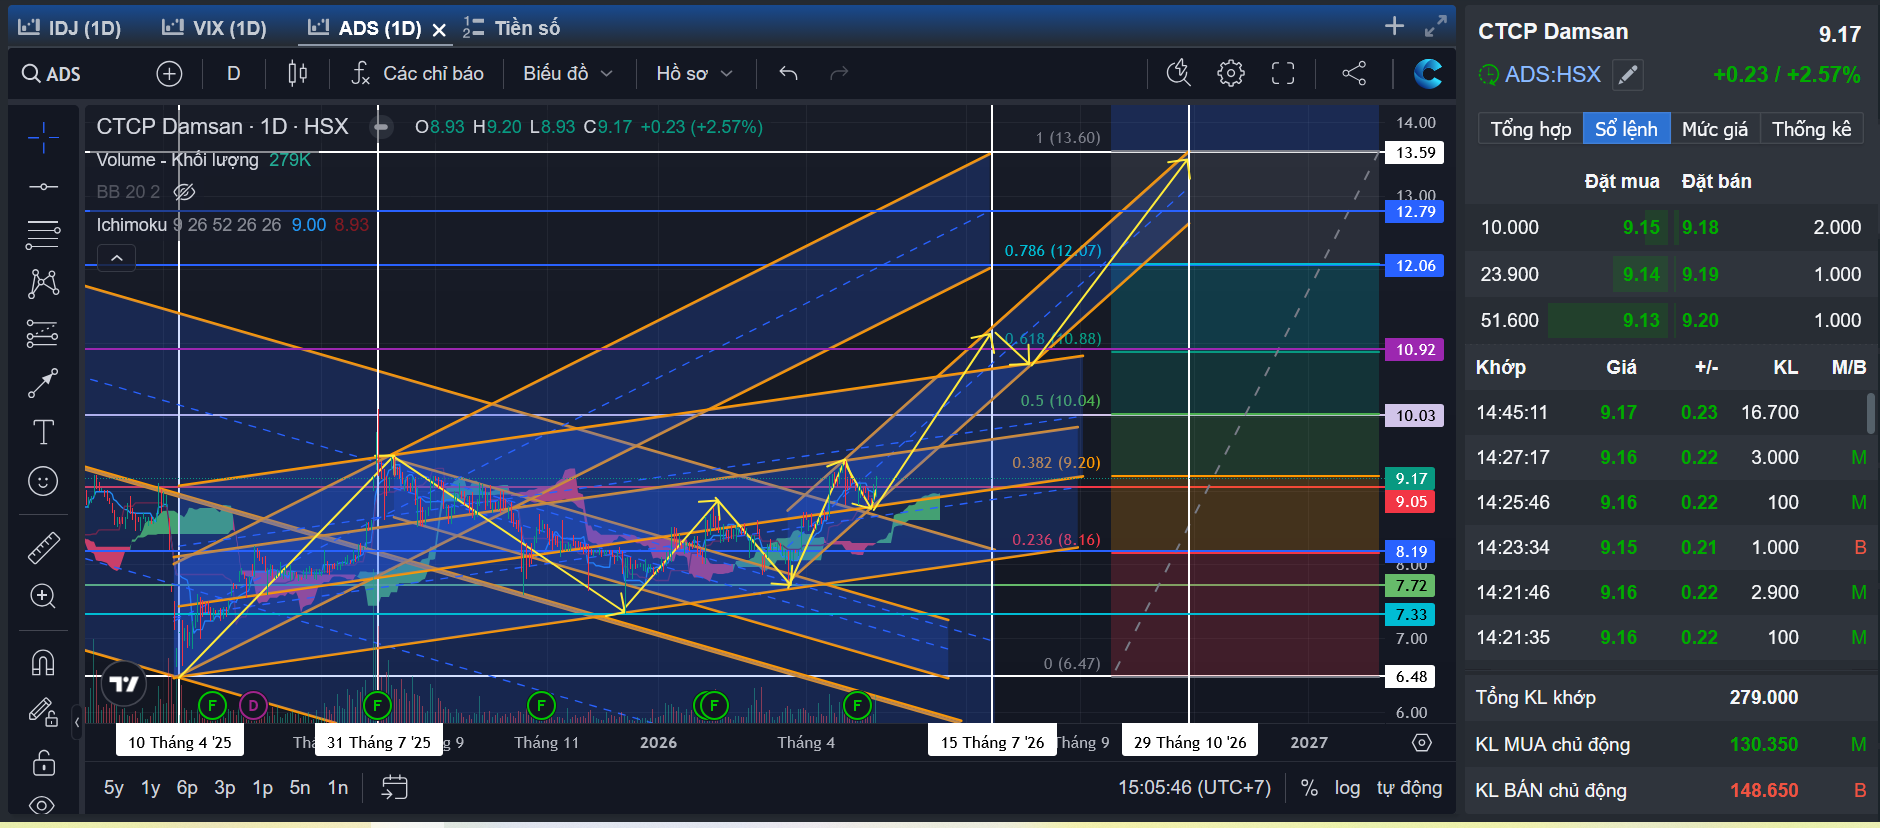Viewport: 1880px width, 828px height.
Task: Click the magenta 10.92 price axis label
Action: pos(1415,350)
